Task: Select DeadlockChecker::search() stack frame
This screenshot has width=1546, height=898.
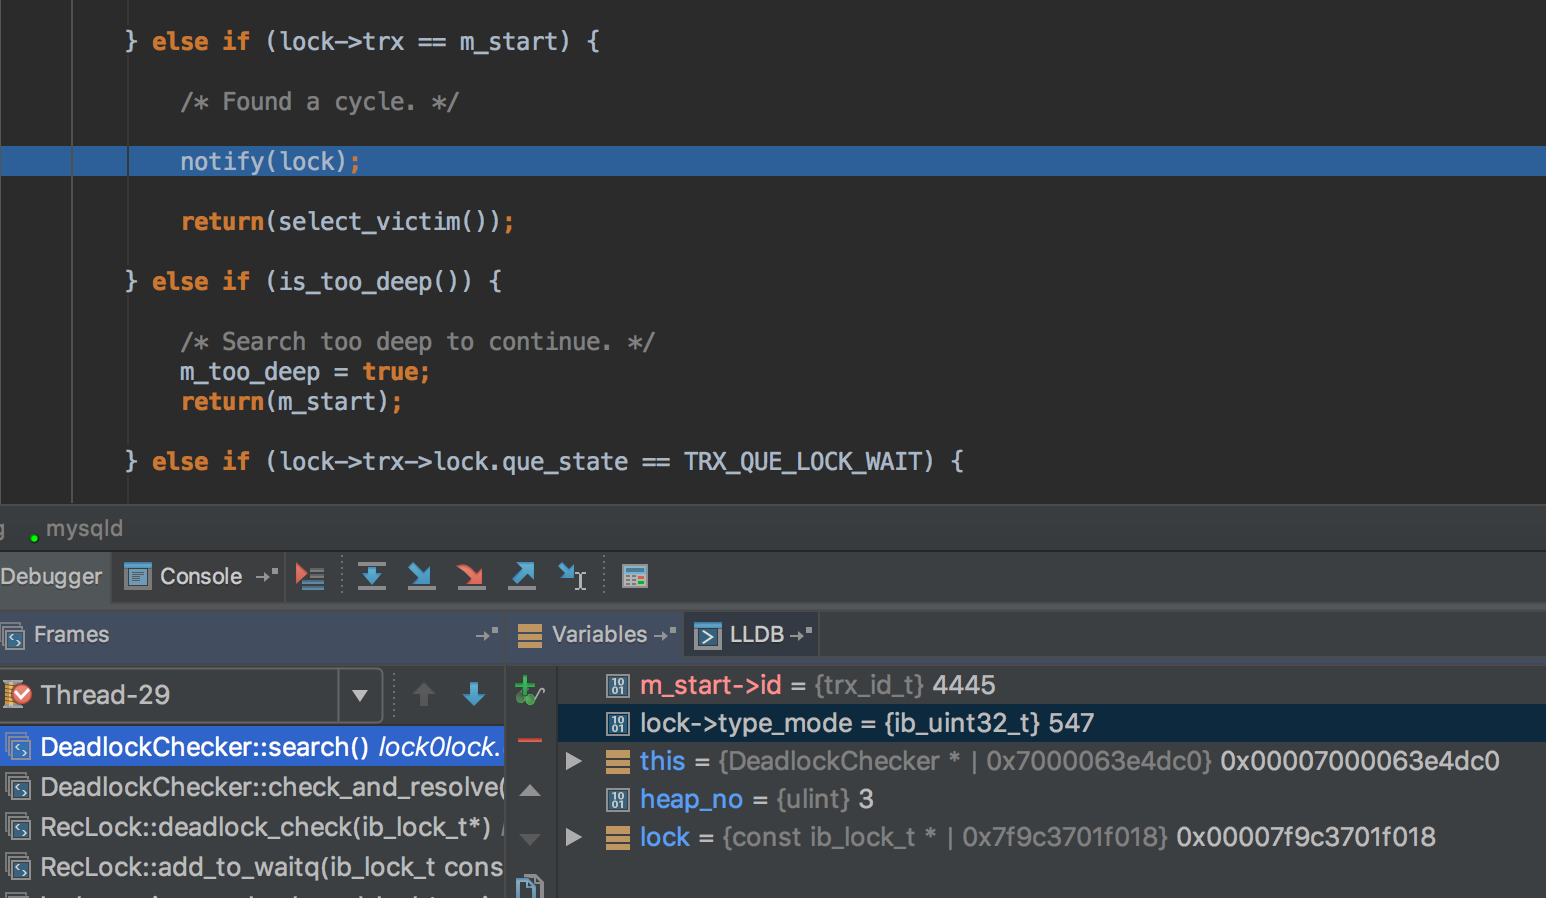Action: point(252,746)
